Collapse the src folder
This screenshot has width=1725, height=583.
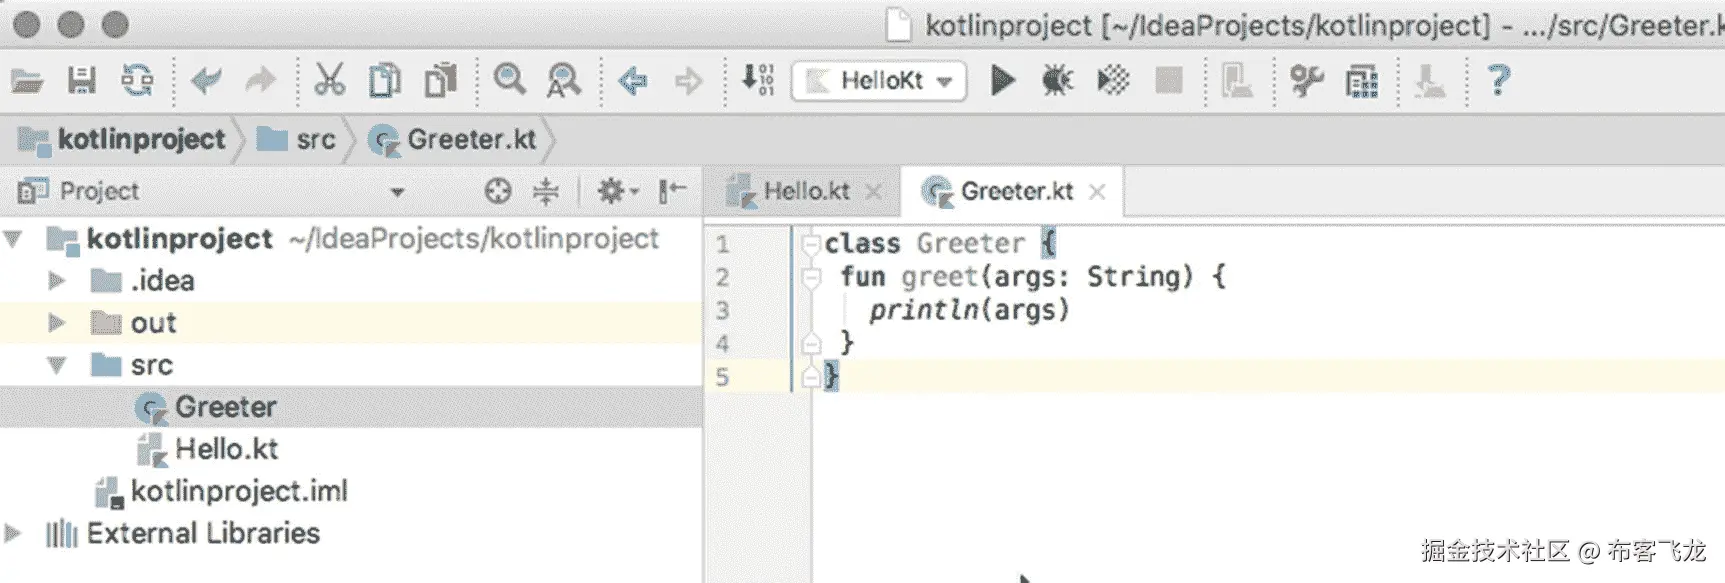tap(57, 365)
